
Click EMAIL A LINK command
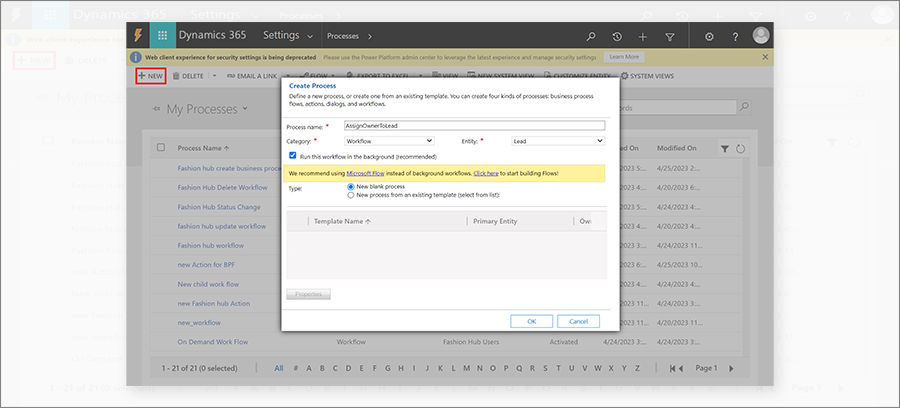[252, 76]
